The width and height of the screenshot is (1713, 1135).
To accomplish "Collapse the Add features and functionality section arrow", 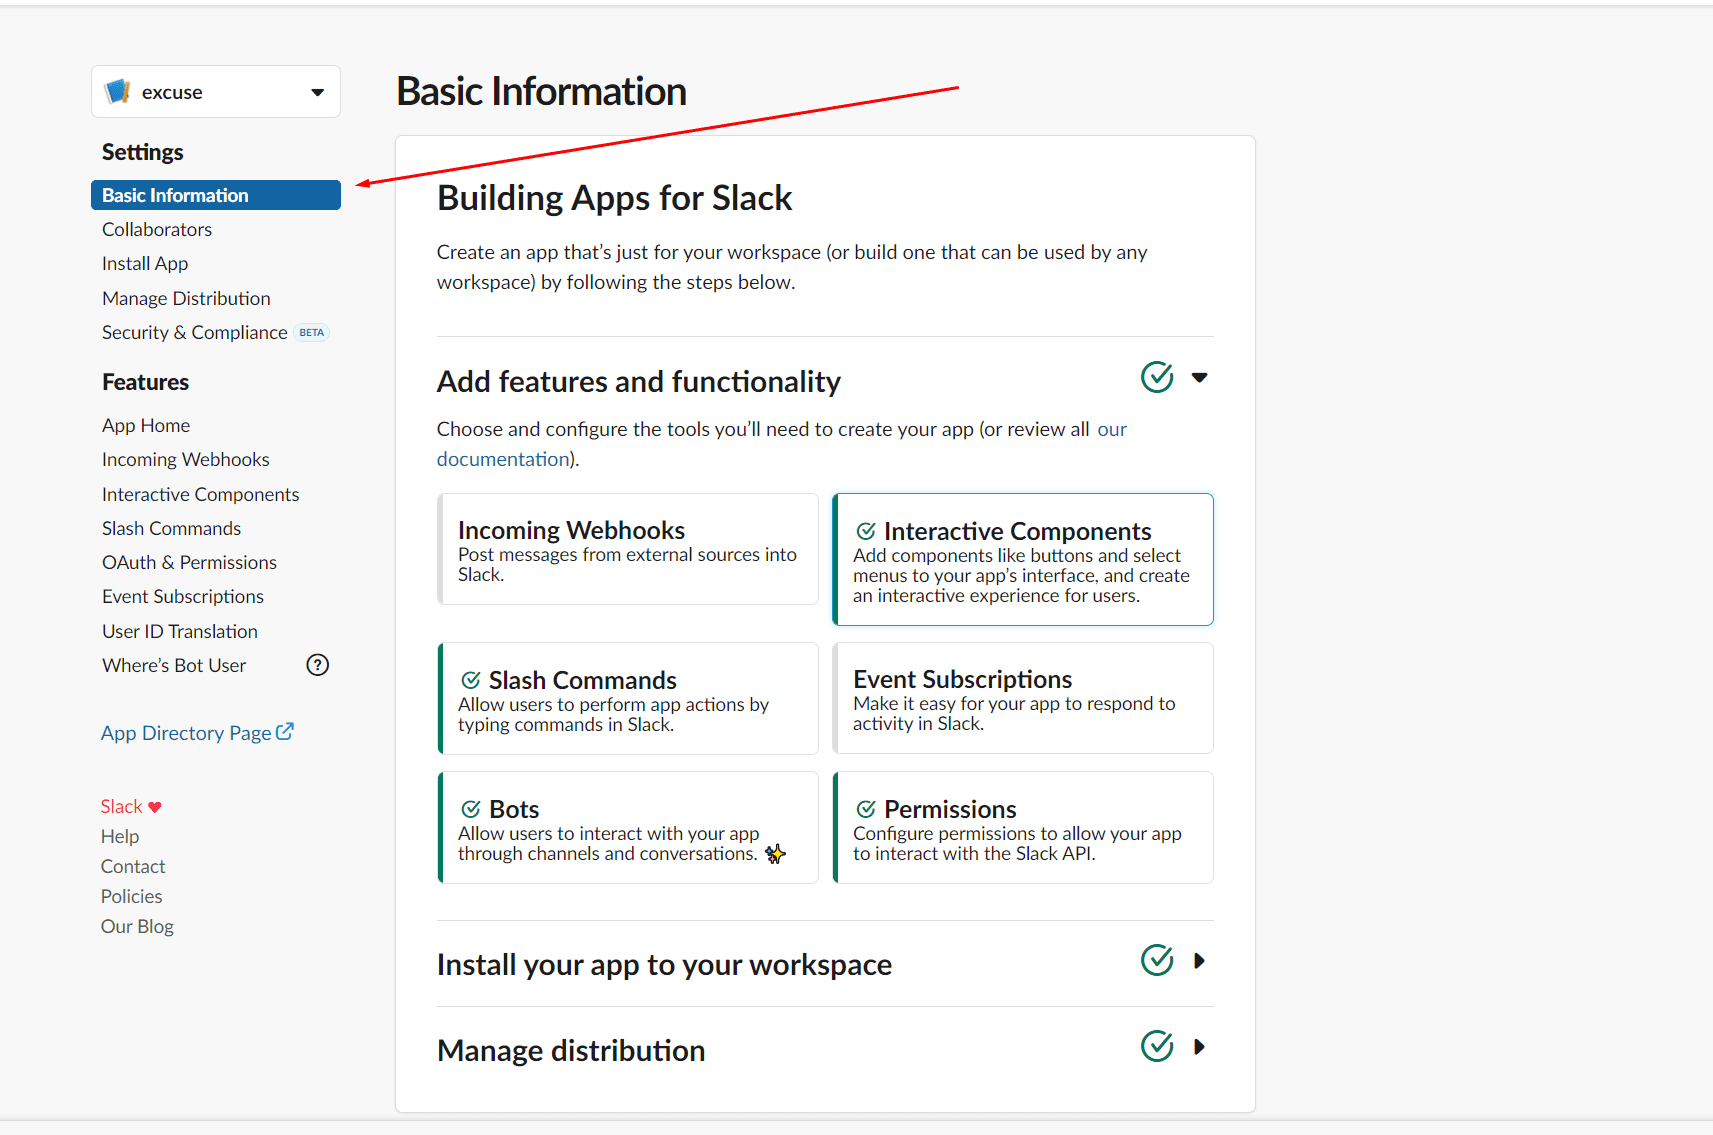I will [x=1200, y=377].
